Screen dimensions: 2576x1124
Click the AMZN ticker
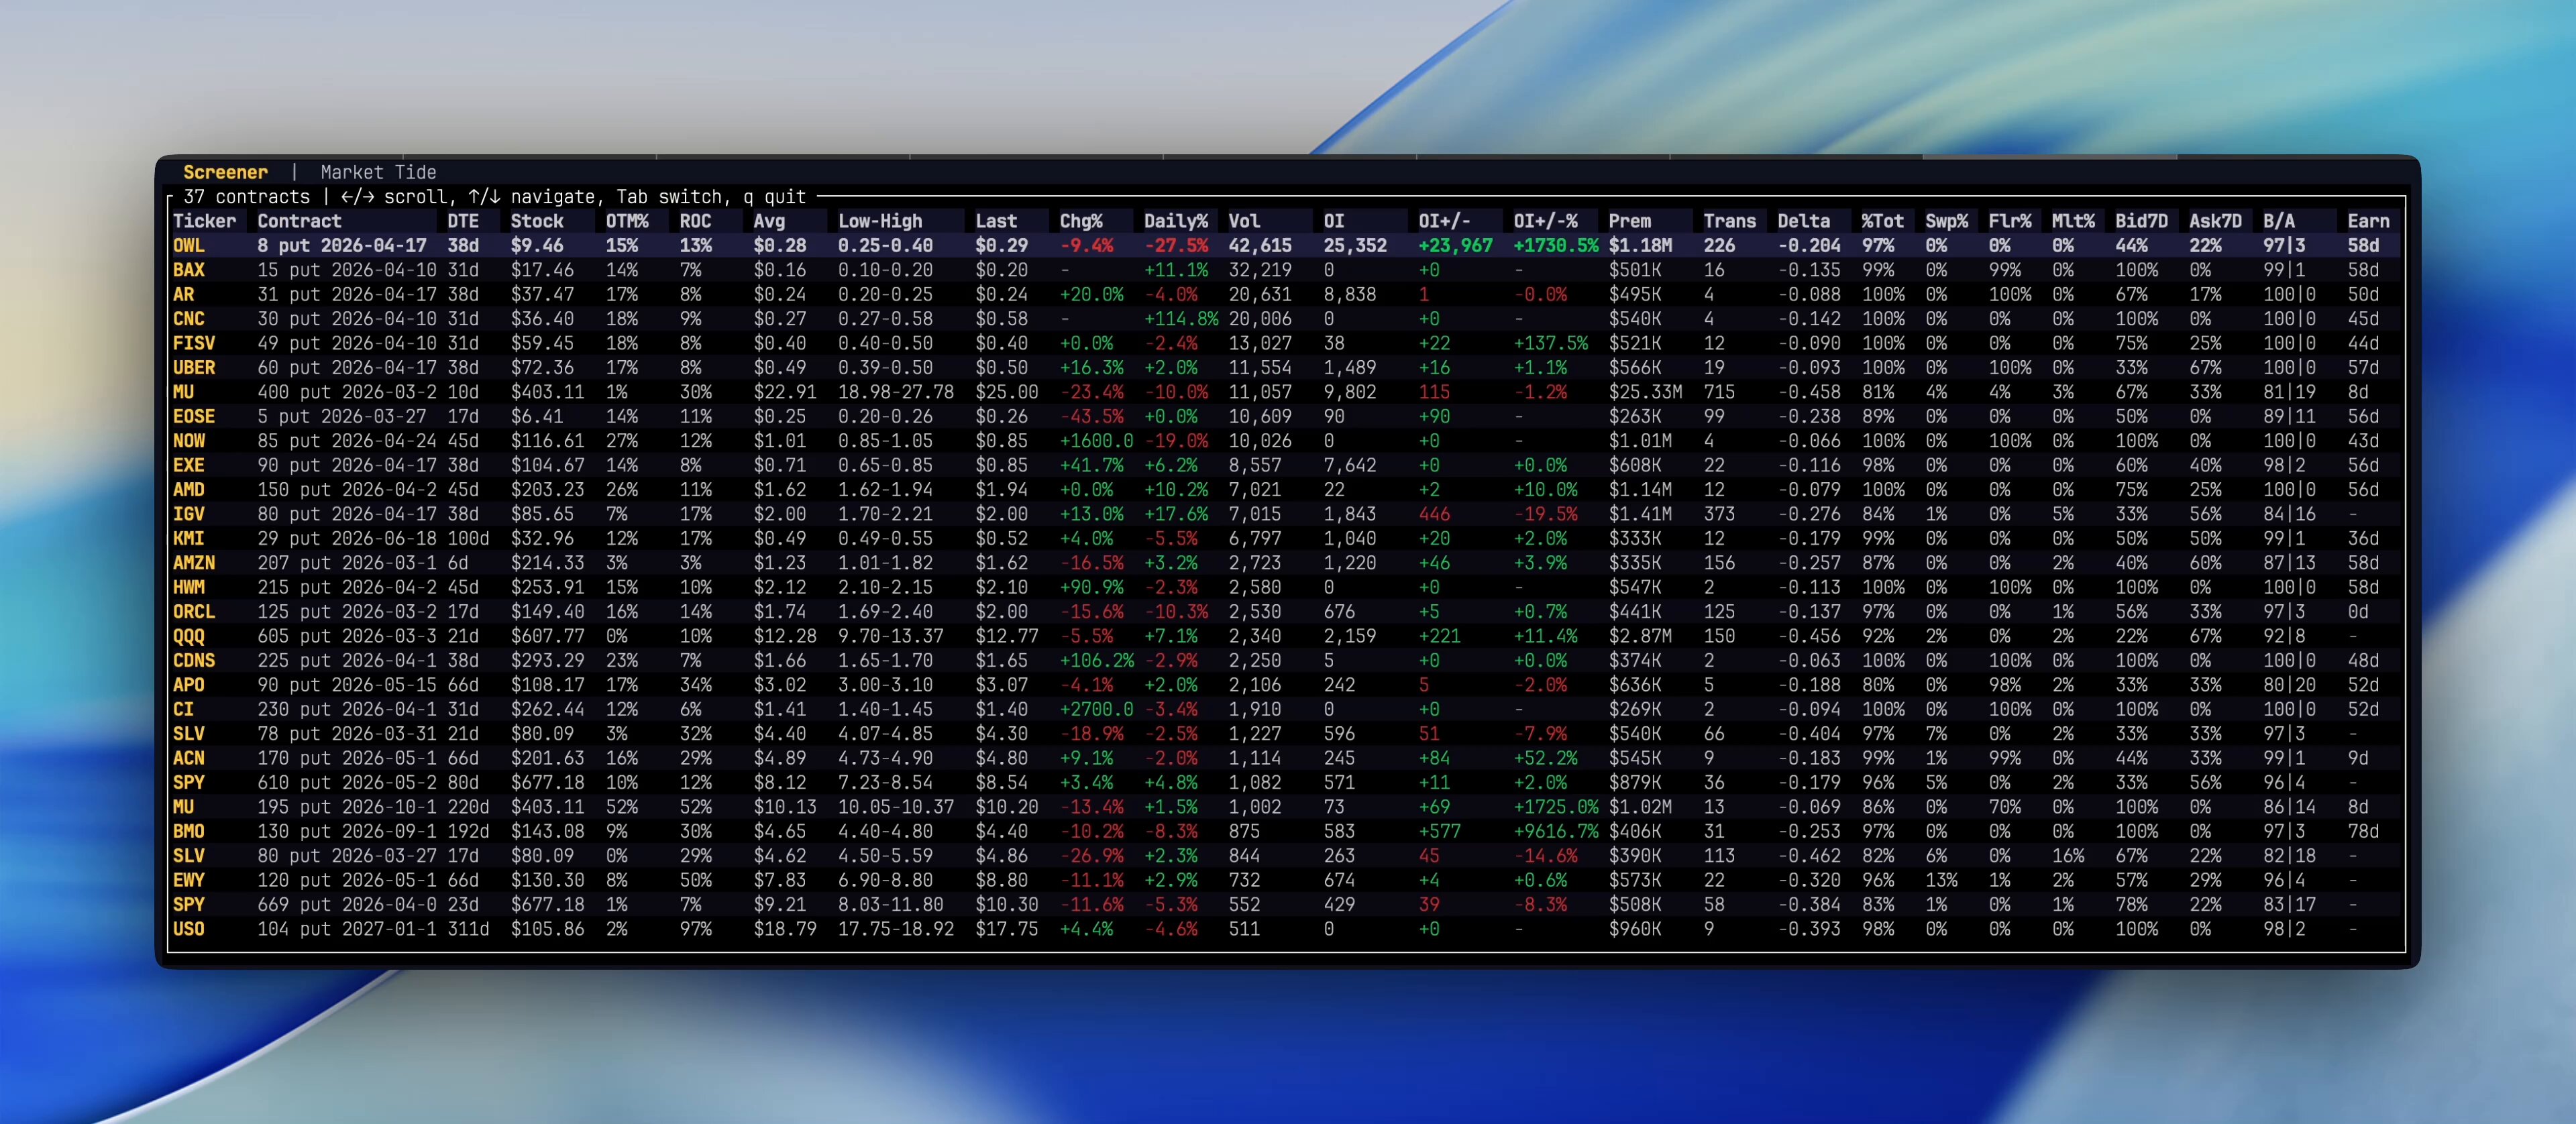click(x=194, y=563)
